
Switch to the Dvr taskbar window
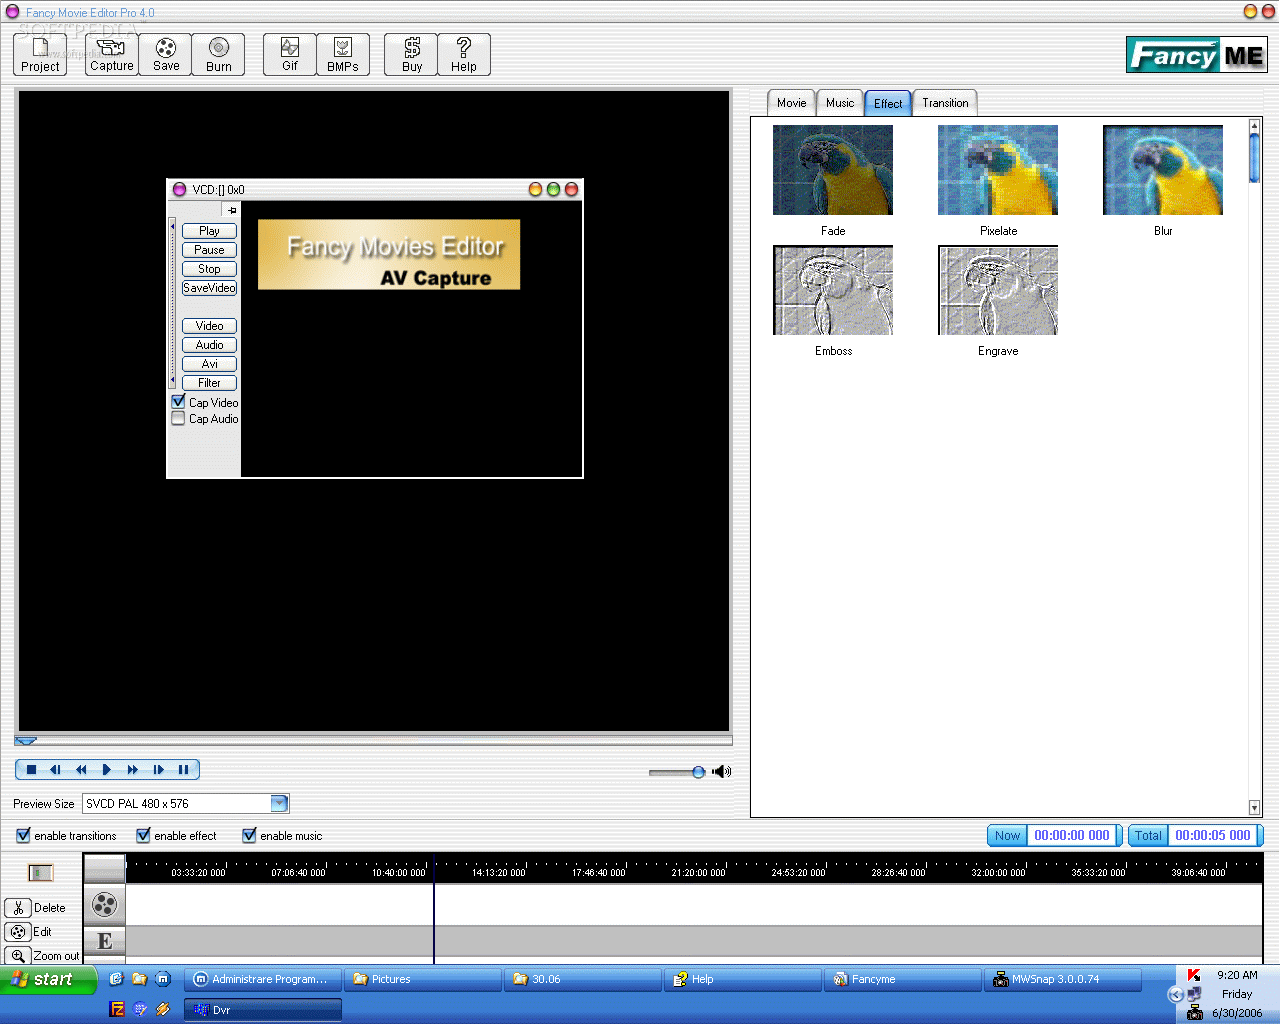263,1010
